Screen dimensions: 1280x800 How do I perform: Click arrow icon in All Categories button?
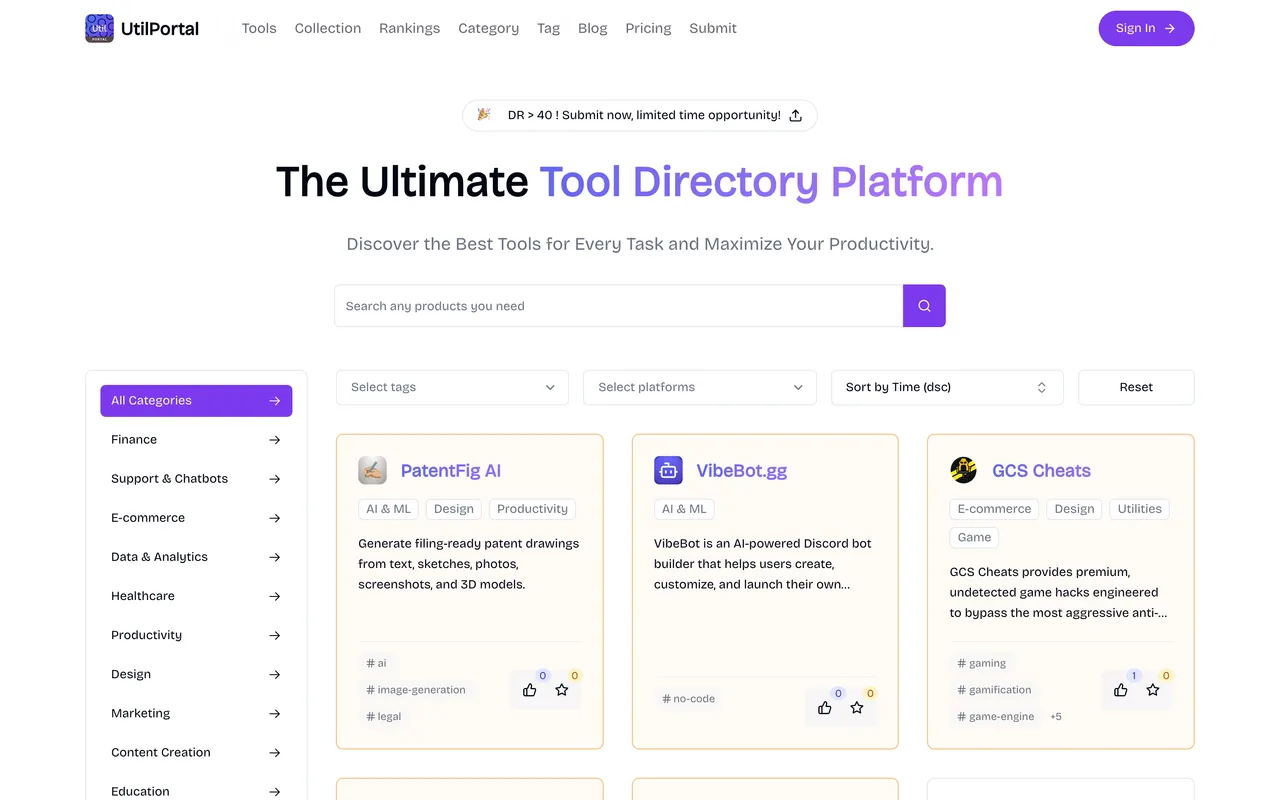tap(275, 401)
